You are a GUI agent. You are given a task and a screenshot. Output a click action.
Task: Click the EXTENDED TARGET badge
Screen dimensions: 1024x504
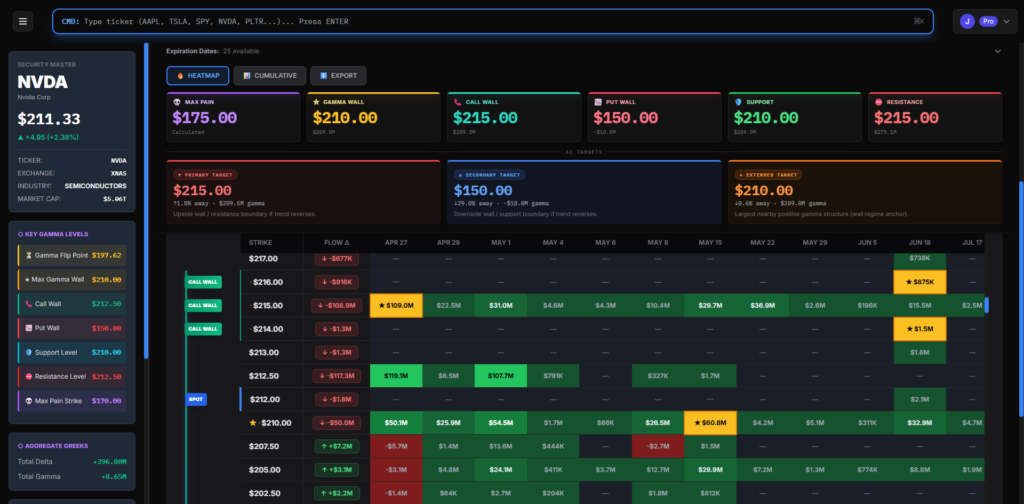(768, 175)
